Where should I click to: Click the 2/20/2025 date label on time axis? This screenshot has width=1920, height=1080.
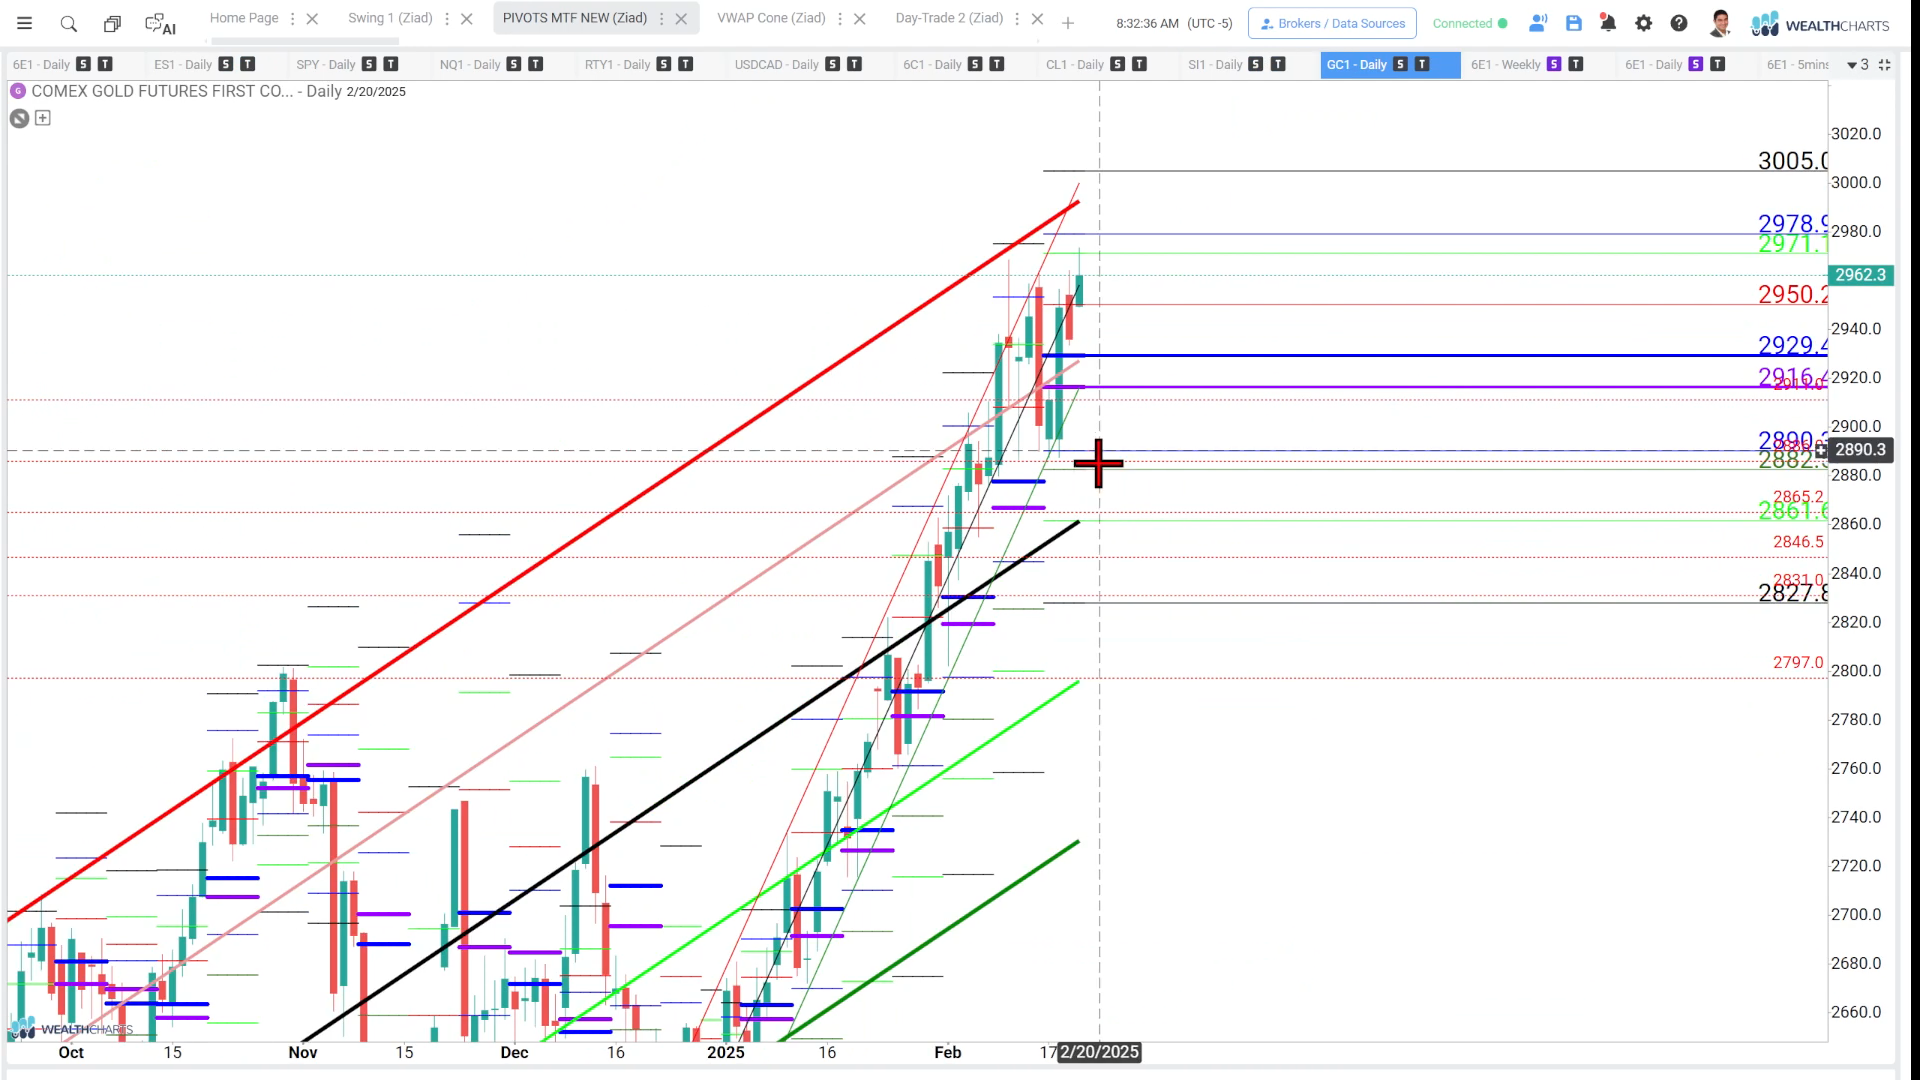pyautogui.click(x=1100, y=1052)
